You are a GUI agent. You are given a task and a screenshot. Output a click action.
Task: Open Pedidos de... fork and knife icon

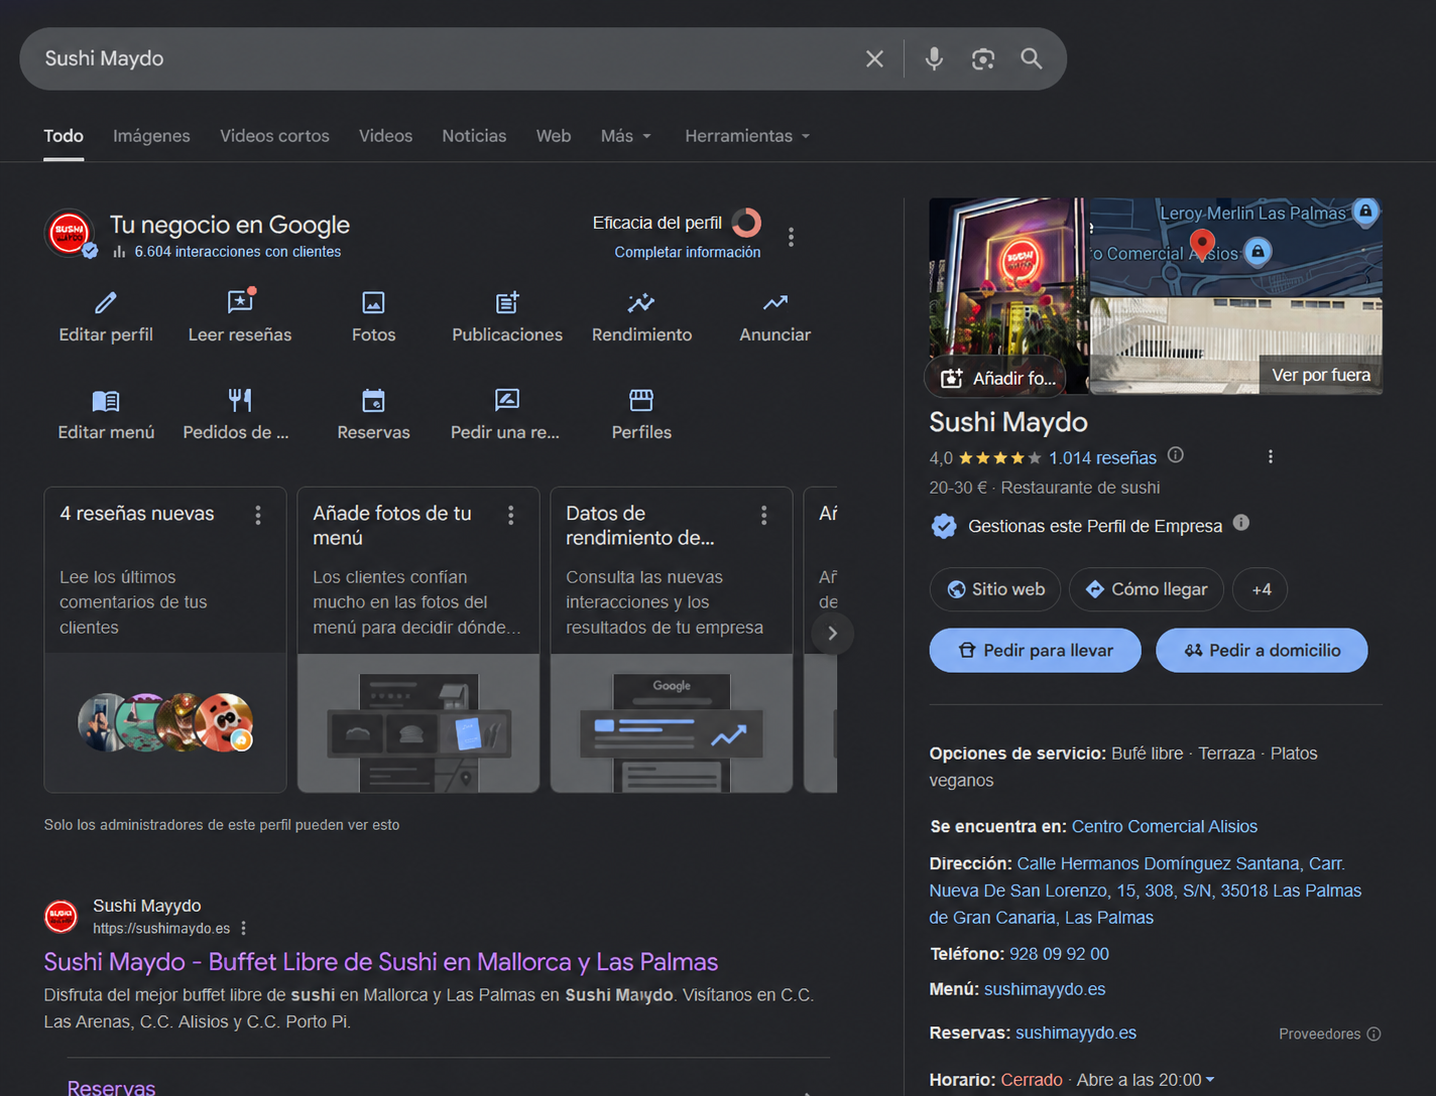coord(240,400)
